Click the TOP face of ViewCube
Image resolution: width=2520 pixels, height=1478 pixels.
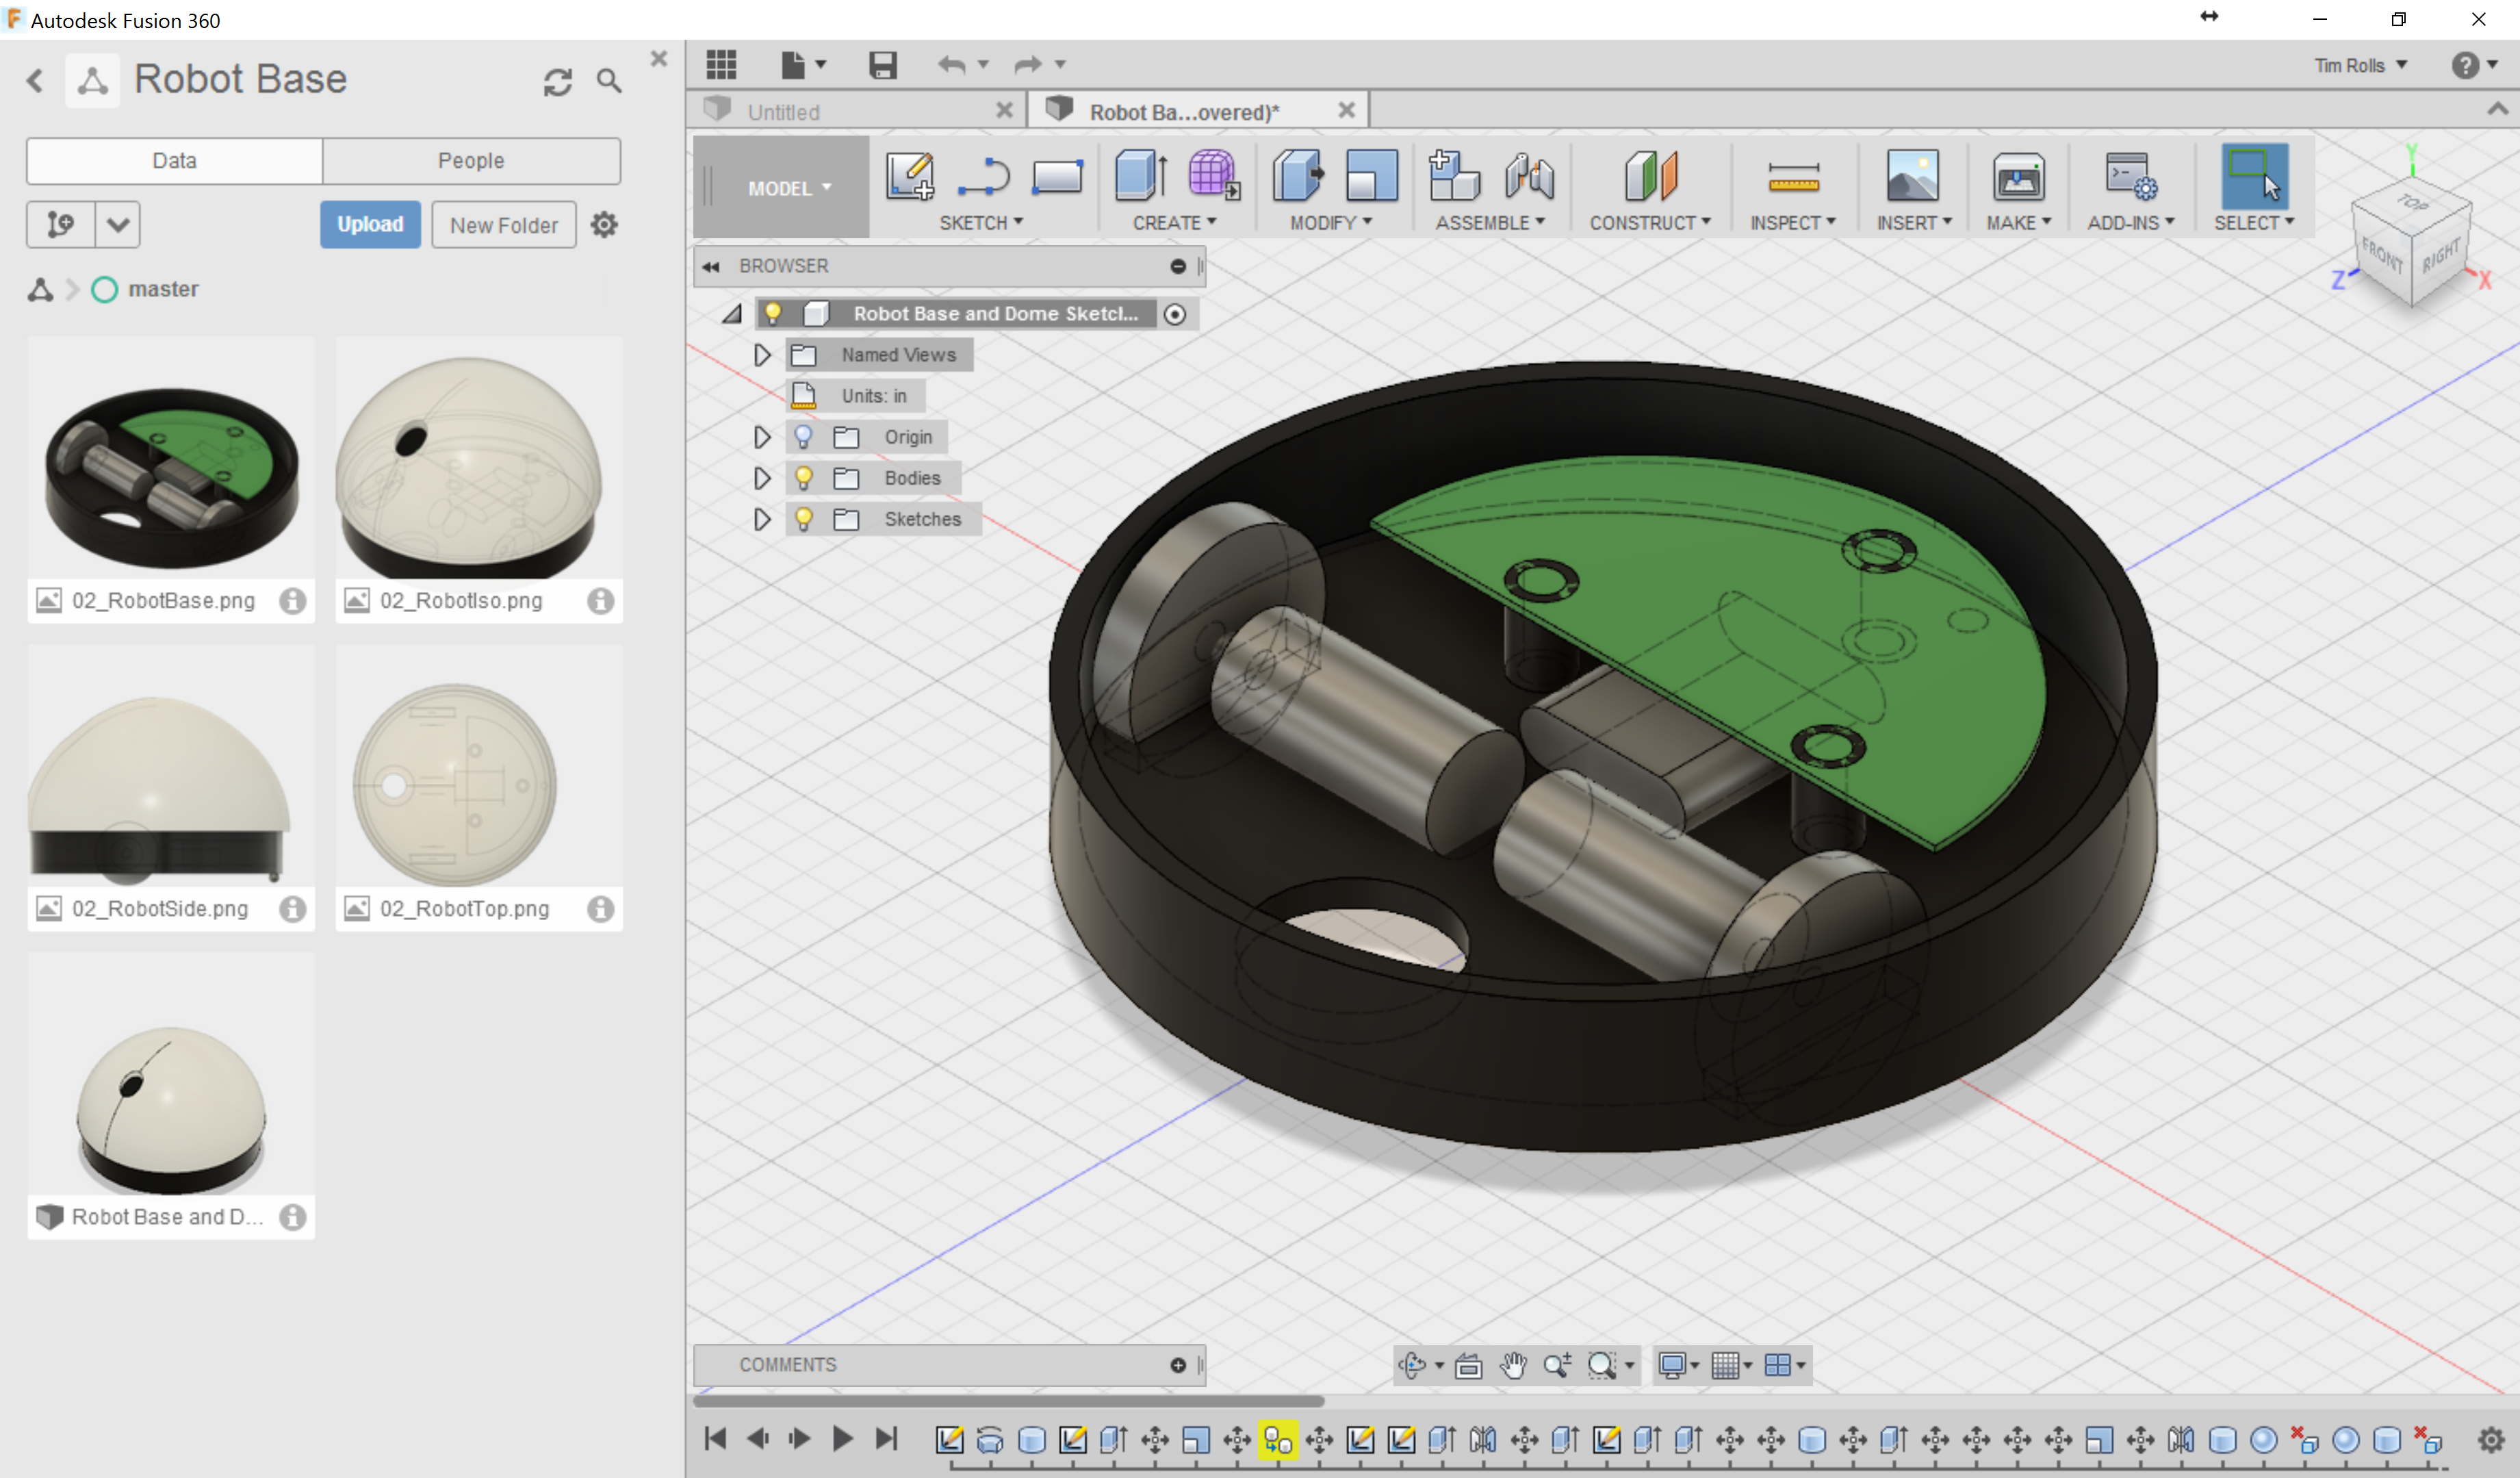point(2412,203)
